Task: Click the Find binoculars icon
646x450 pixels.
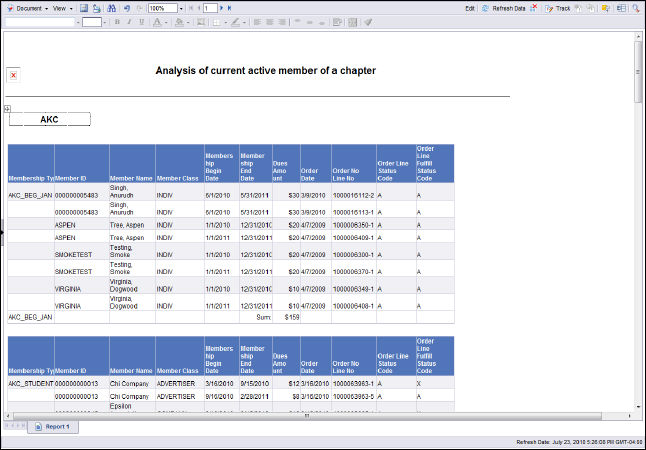Action: tap(111, 7)
